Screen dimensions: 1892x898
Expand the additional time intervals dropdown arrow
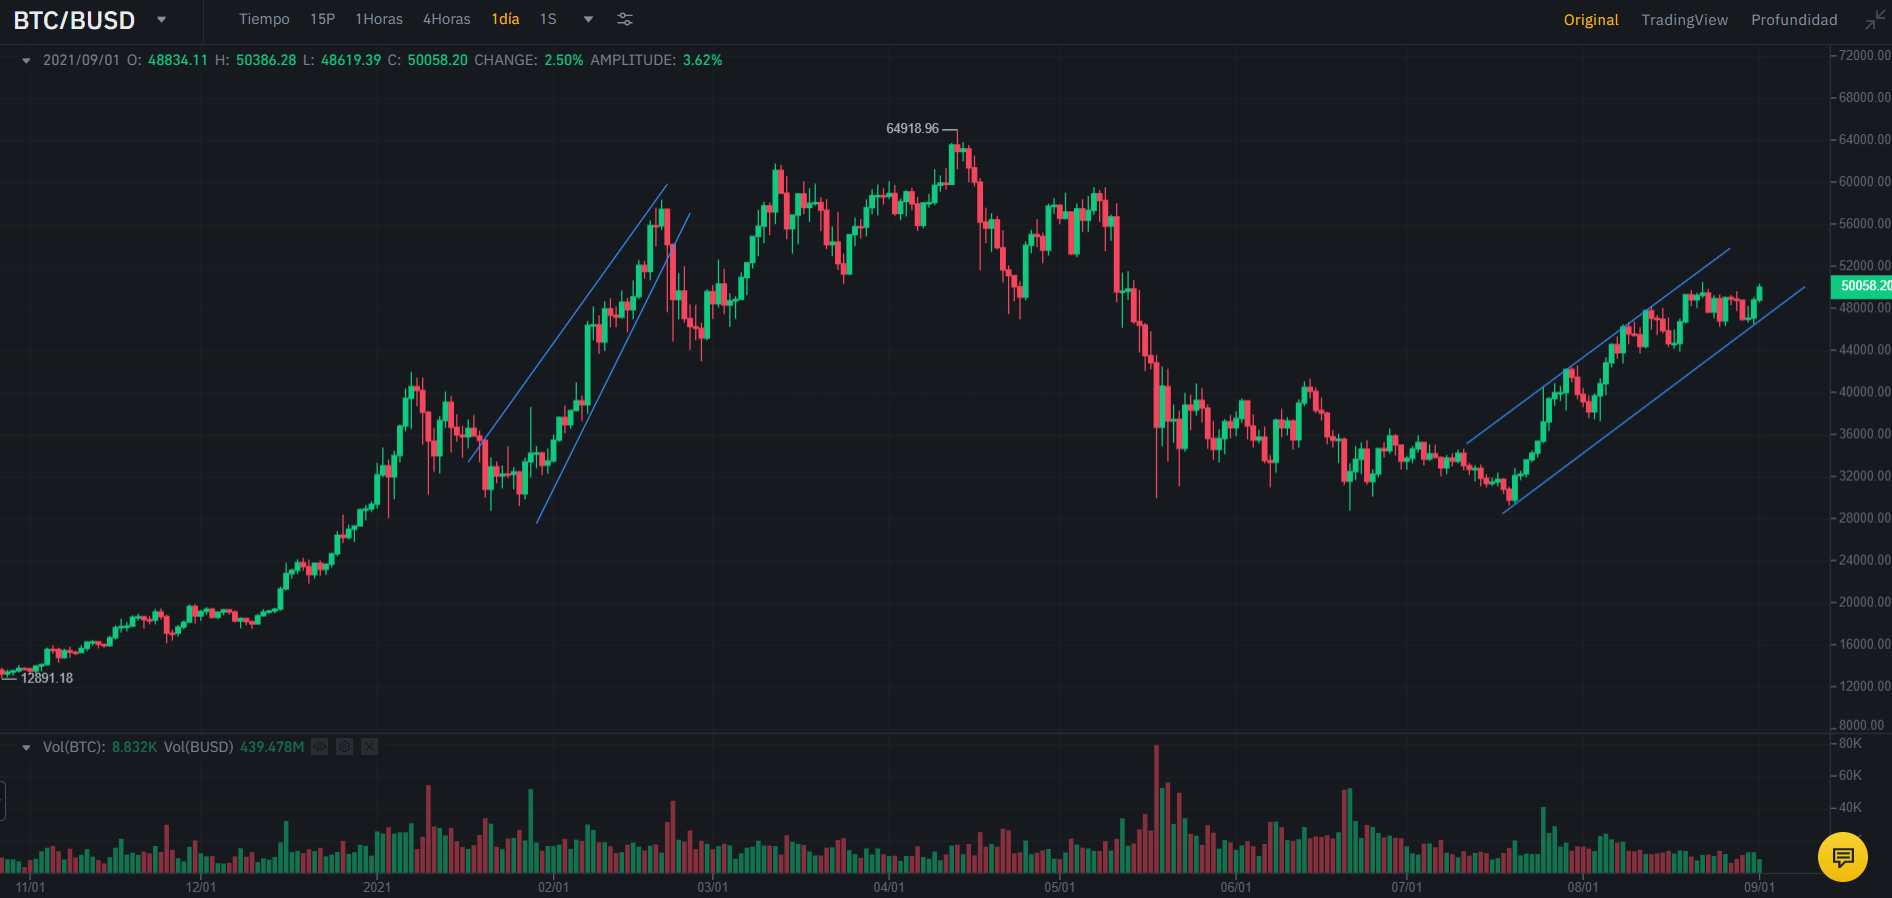pos(588,19)
